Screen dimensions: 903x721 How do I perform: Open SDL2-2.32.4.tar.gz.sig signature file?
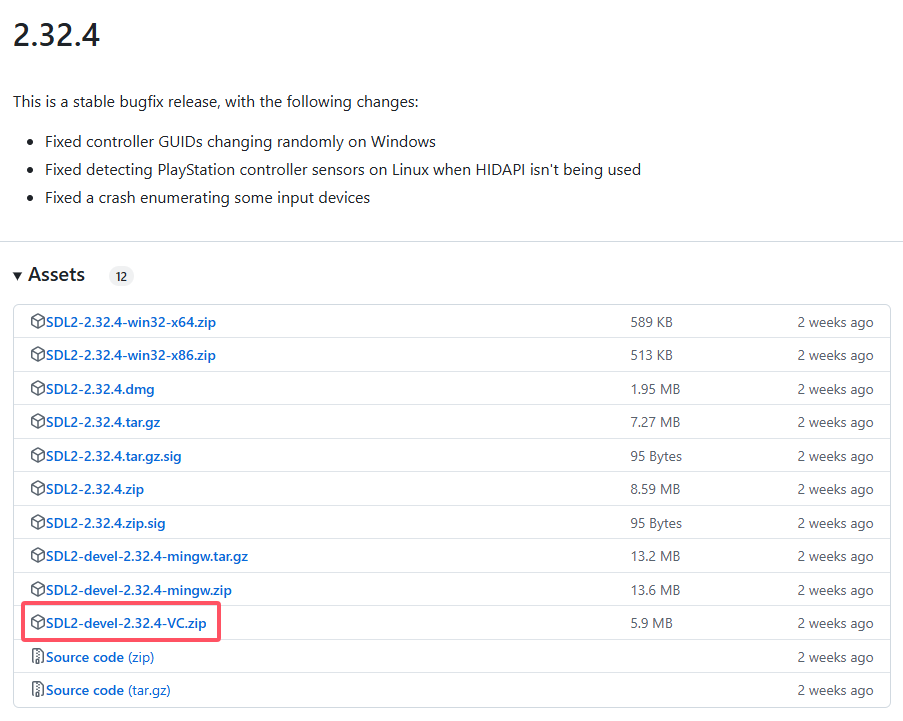(113, 456)
